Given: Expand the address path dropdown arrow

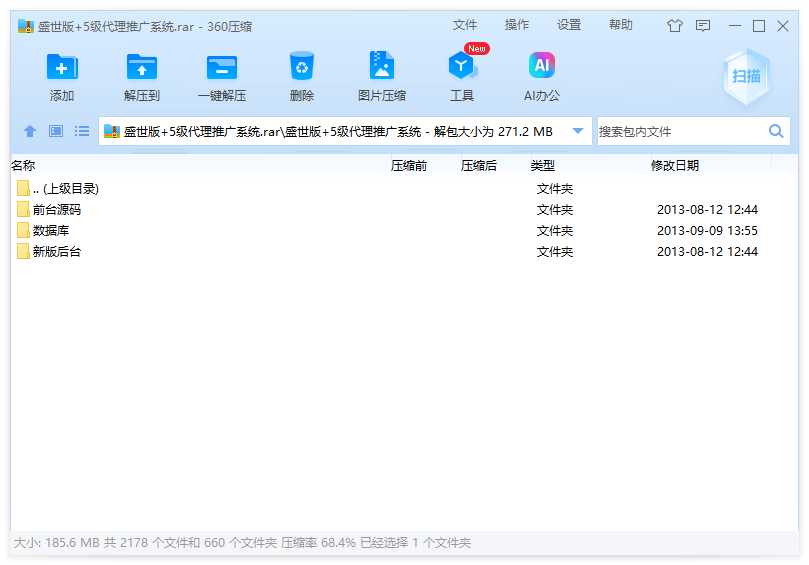Looking at the screenshot, I should coord(578,131).
